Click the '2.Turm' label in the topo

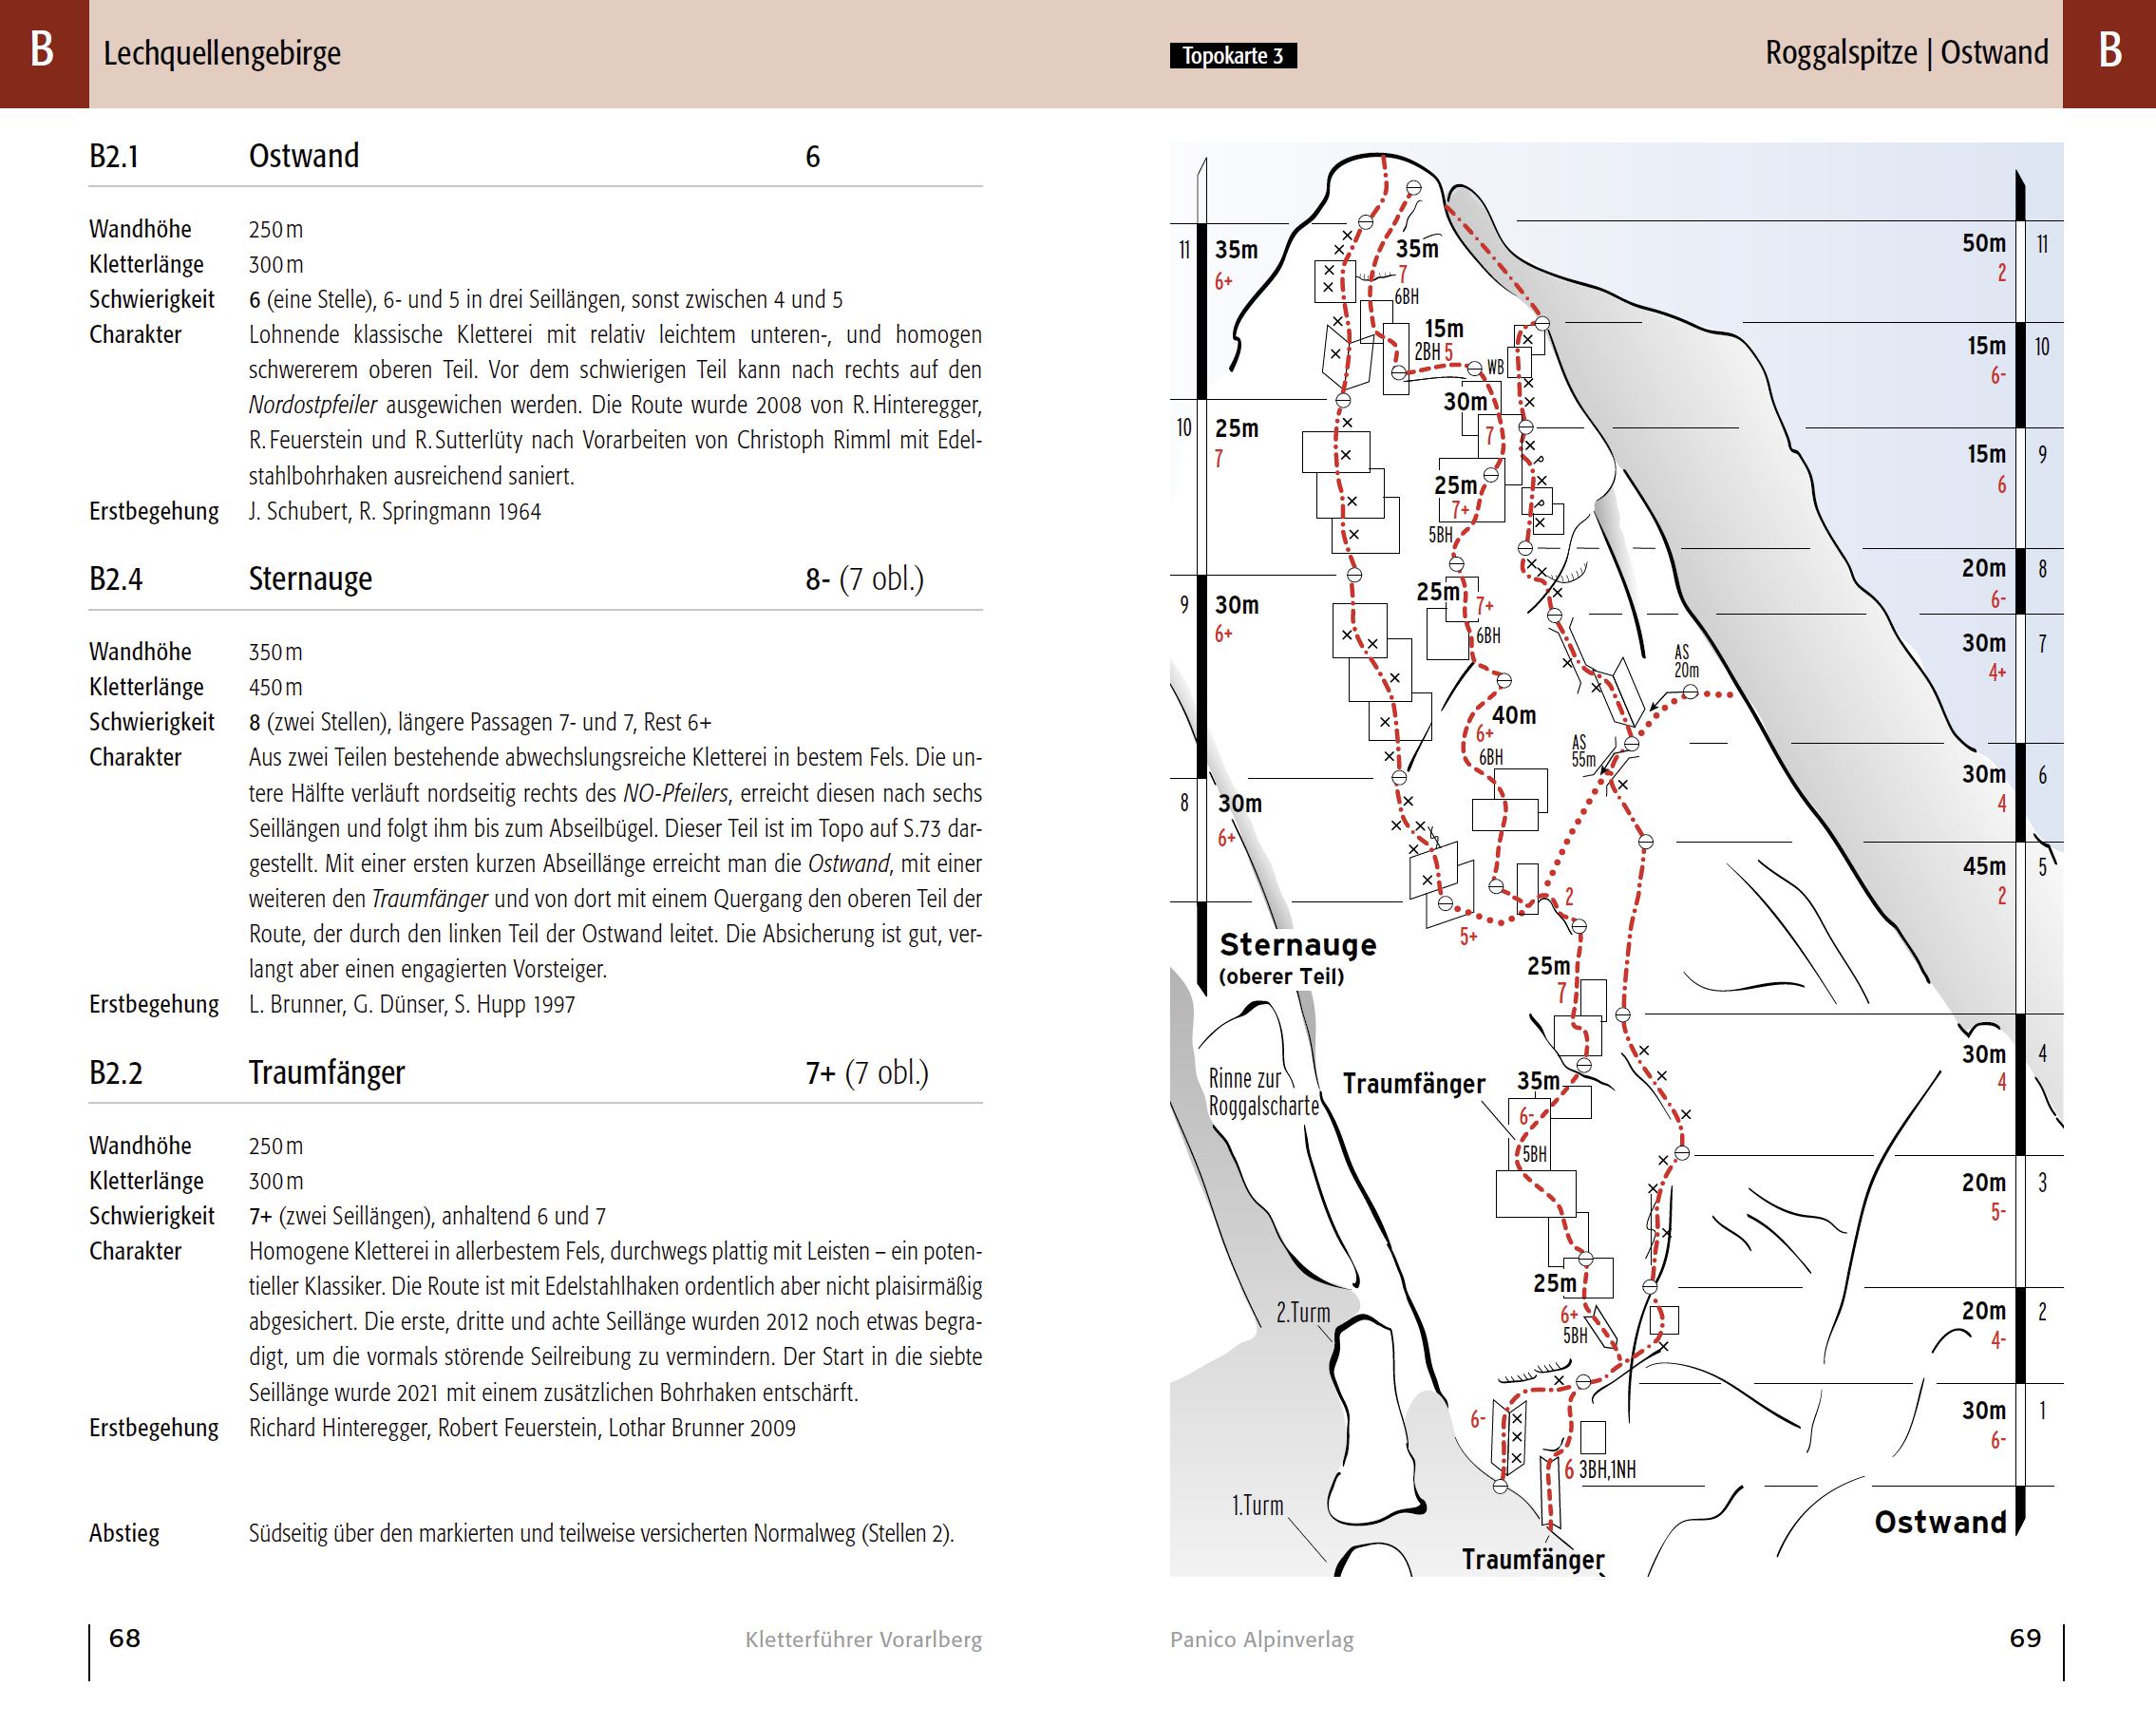click(1303, 1312)
